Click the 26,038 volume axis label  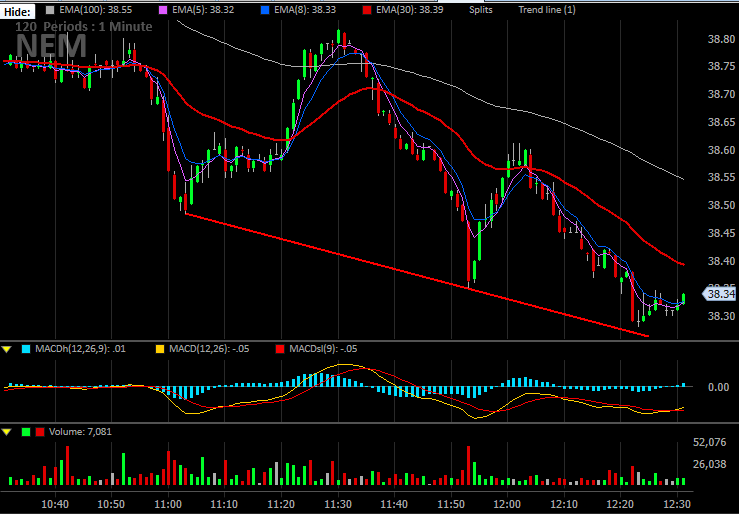(709, 465)
